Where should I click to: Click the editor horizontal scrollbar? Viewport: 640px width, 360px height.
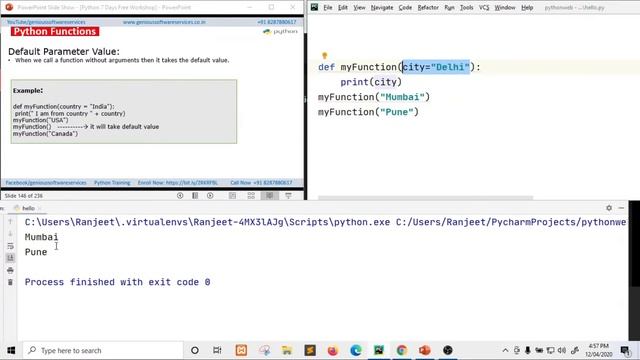(425, 198)
